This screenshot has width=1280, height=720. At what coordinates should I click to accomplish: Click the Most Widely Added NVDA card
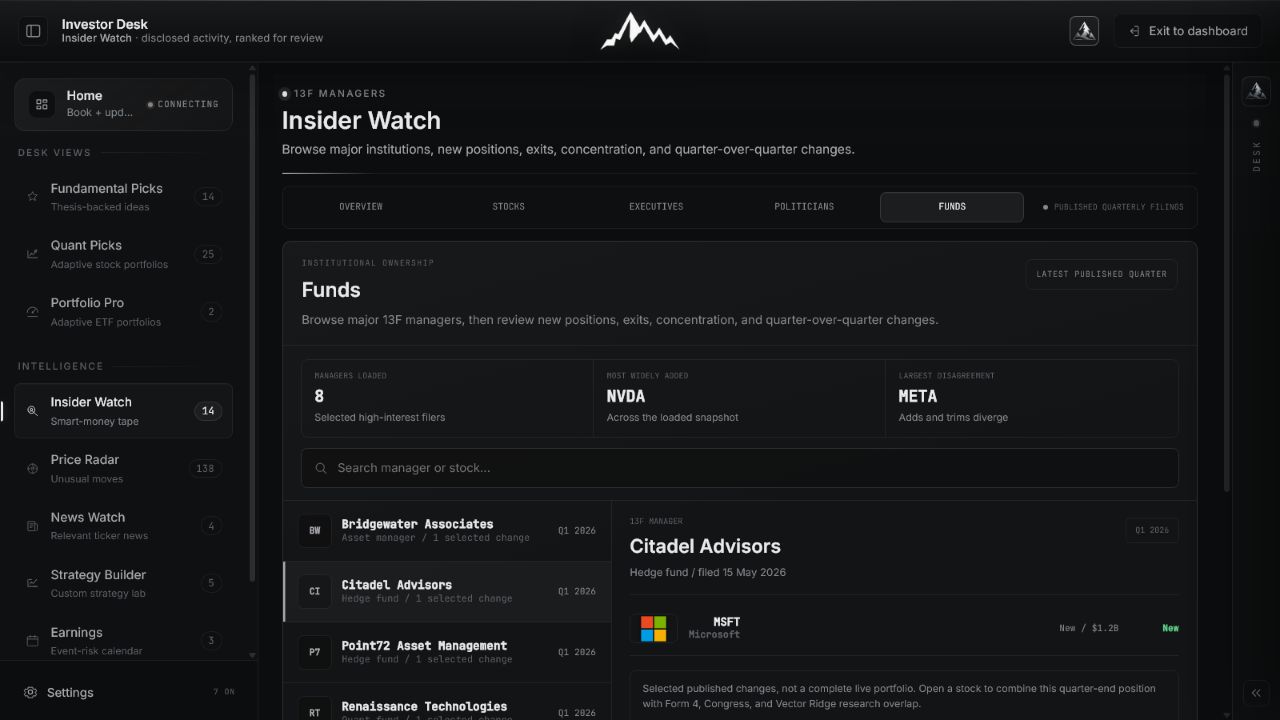pyautogui.click(x=739, y=398)
